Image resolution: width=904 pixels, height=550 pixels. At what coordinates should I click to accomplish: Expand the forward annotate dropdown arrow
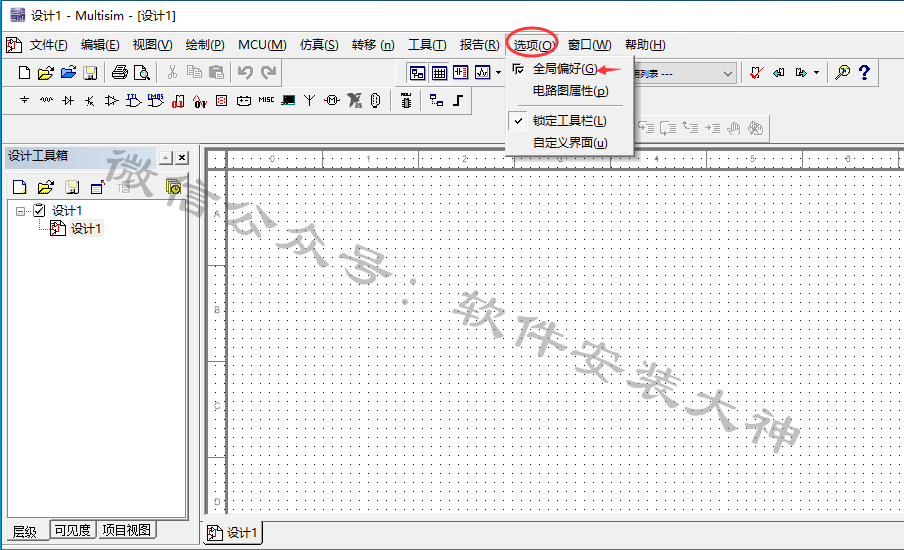(x=816, y=73)
